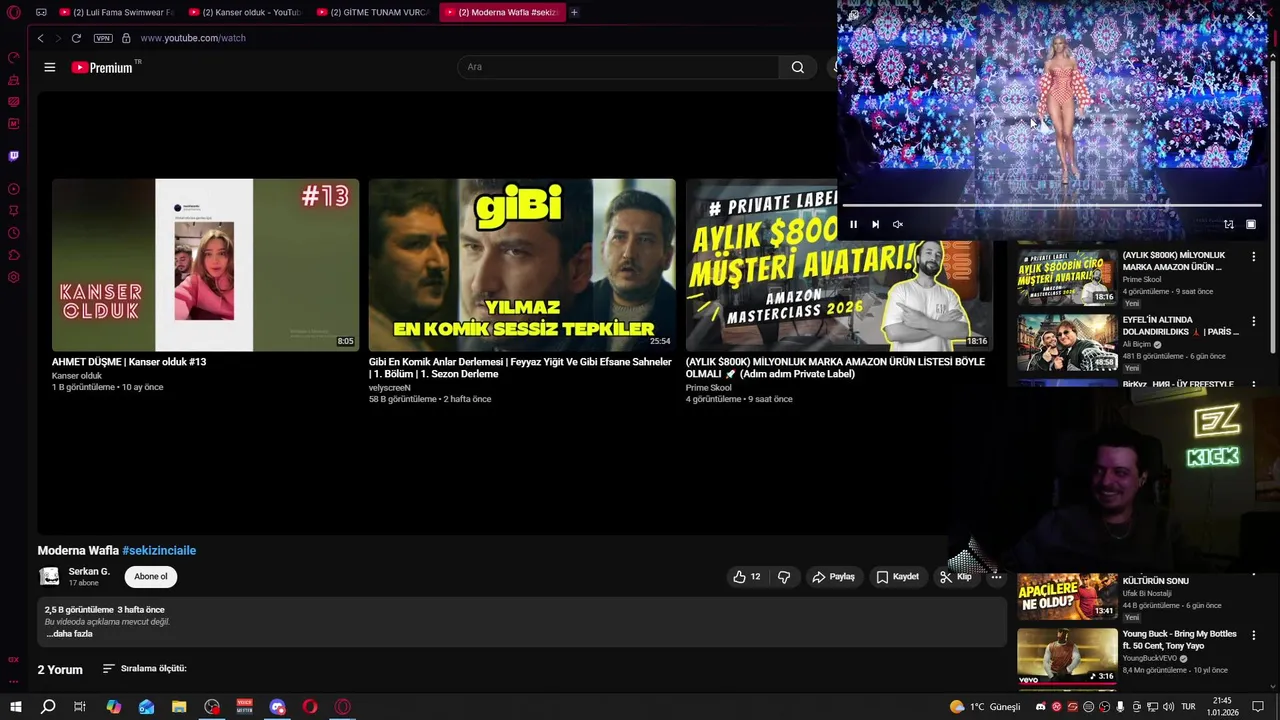Like the video with 12 likes
1280x720 pixels.
[747, 576]
